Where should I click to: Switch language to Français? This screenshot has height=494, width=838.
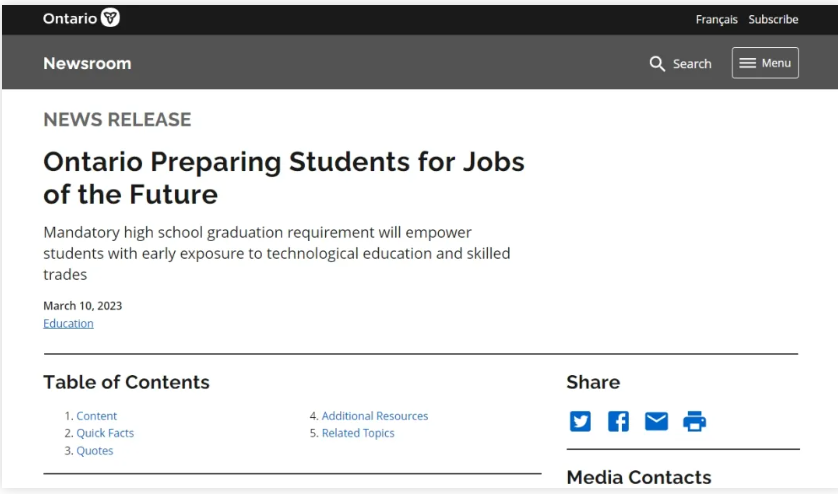[716, 19]
